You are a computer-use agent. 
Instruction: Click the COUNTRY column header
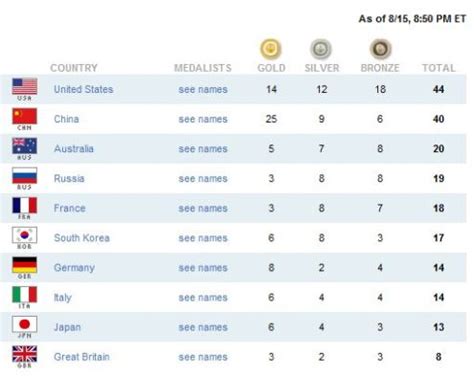[x=74, y=68]
